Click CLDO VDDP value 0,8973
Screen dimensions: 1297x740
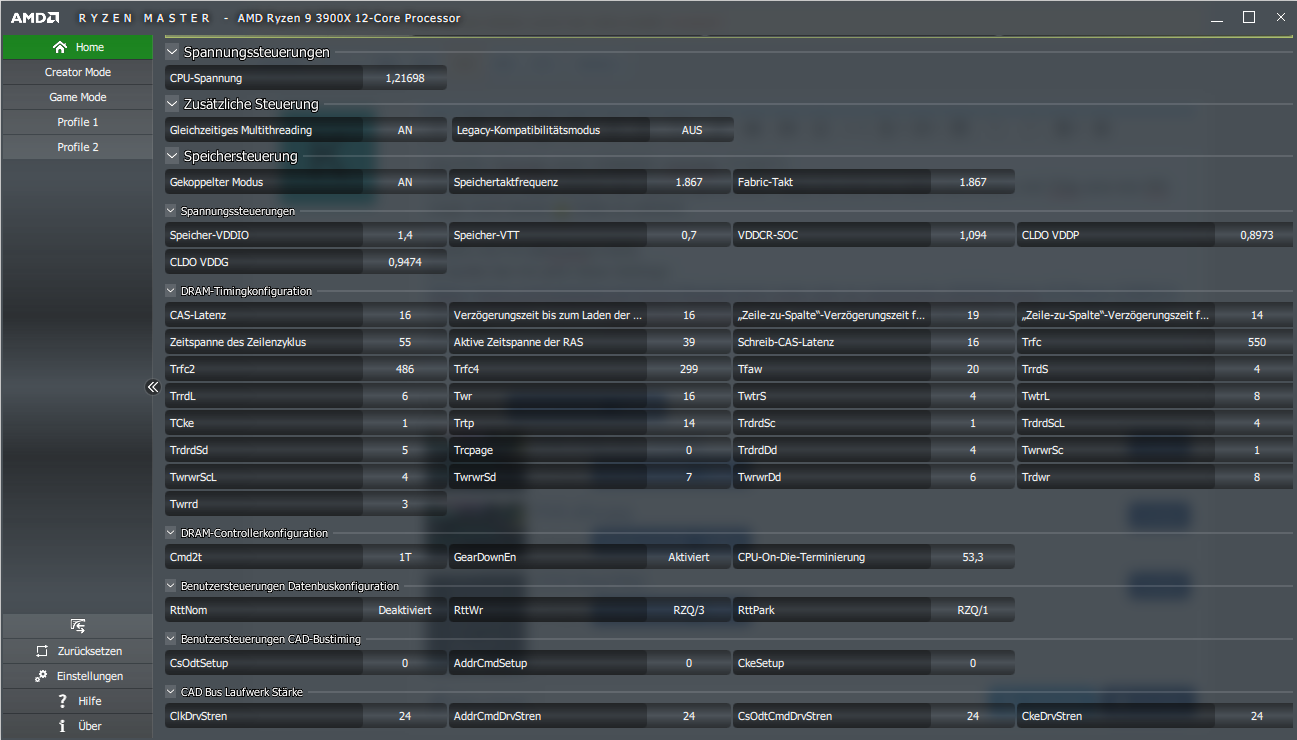[x=1256, y=236]
